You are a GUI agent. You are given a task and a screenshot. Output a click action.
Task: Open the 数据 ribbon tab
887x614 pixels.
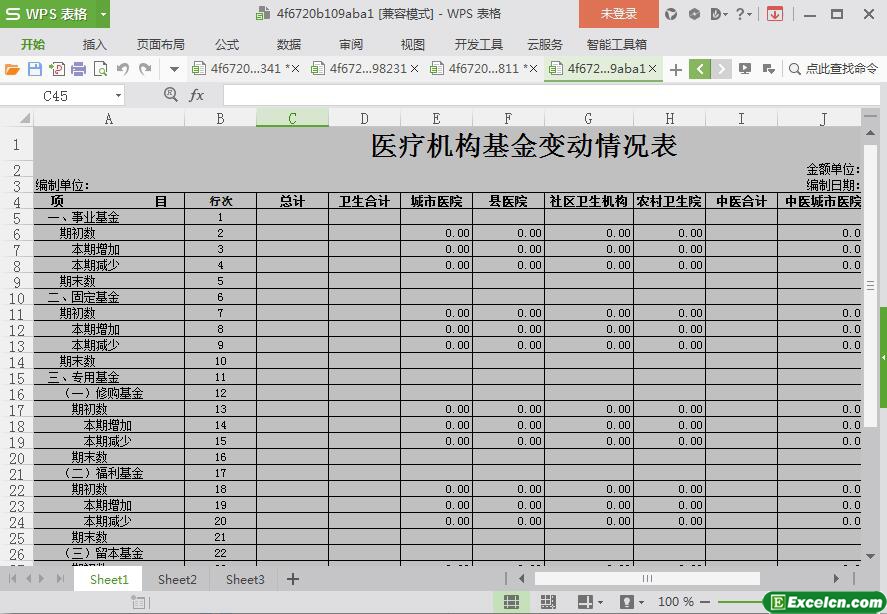(x=289, y=44)
